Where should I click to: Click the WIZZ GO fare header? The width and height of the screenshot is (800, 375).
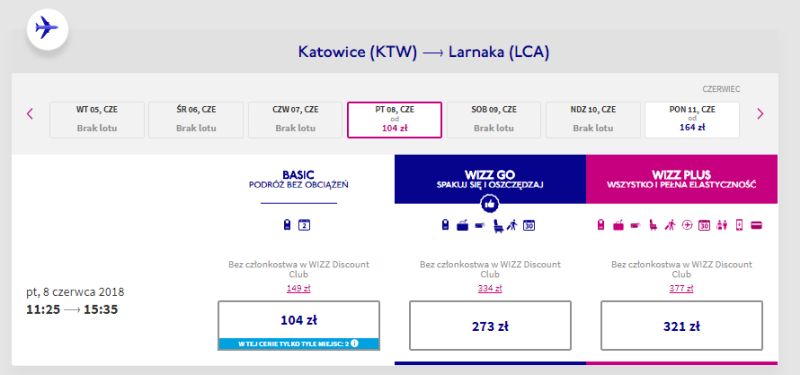490,179
